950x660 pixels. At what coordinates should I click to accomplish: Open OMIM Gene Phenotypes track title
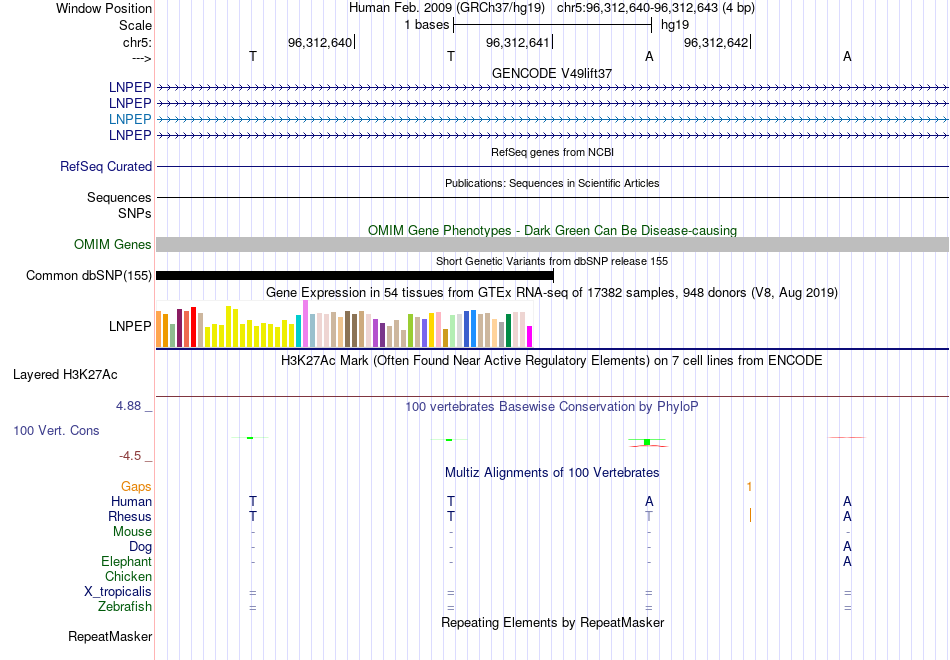[552, 230]
